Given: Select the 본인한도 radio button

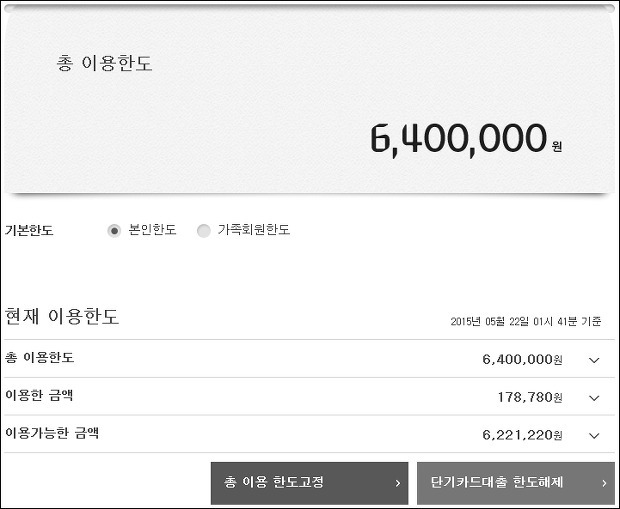Looking at the screenshot, I should (114, 231).
